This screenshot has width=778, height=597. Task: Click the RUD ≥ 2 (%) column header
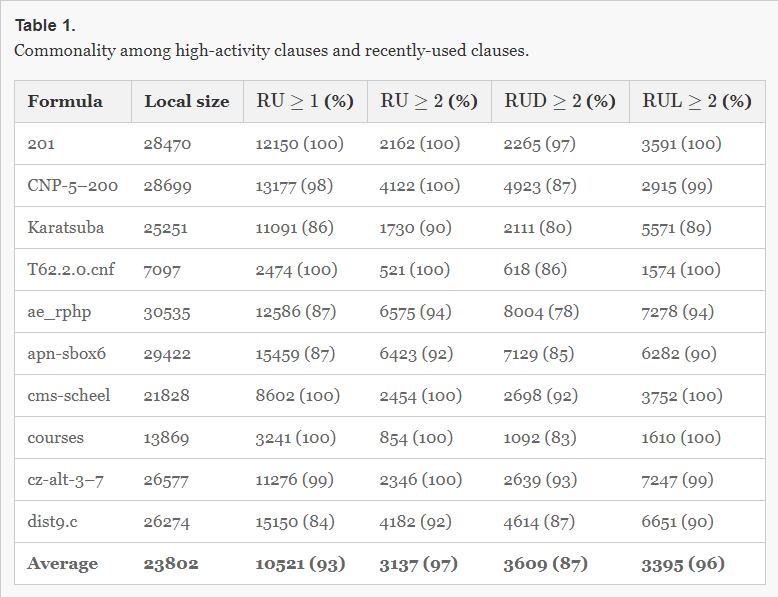tap(559, 101)
